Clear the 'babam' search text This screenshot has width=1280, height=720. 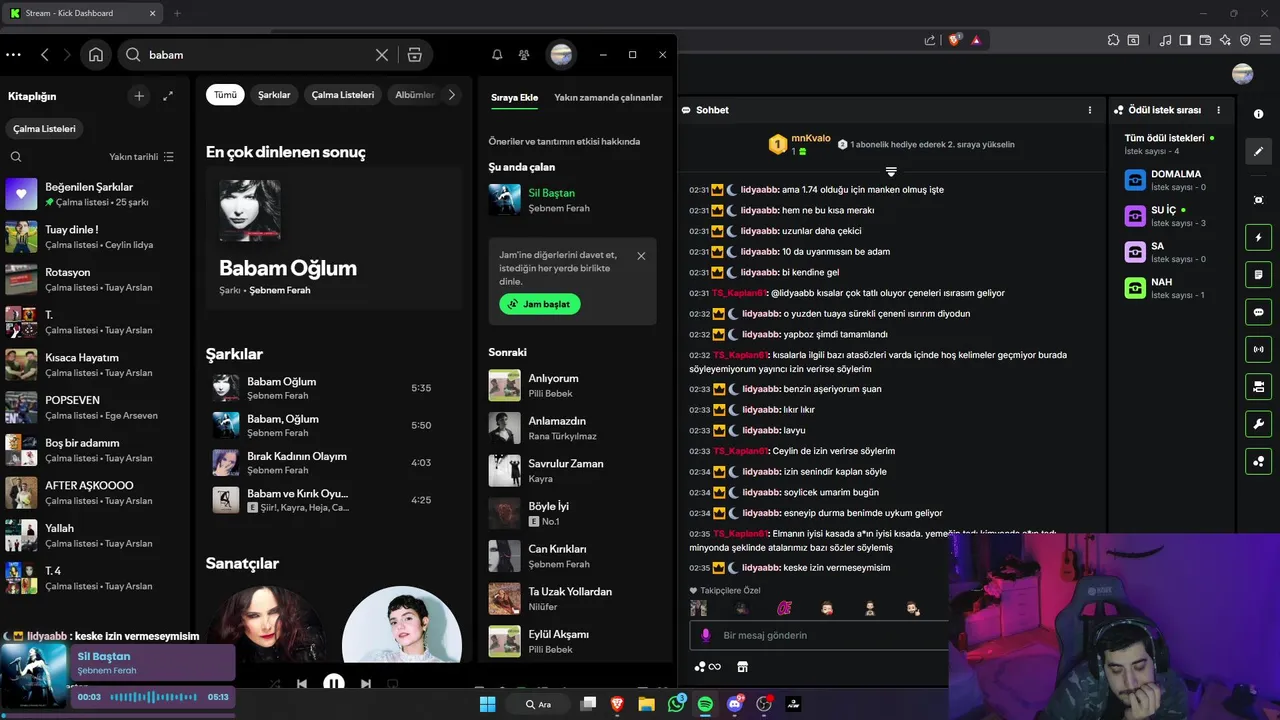[381, 55]
